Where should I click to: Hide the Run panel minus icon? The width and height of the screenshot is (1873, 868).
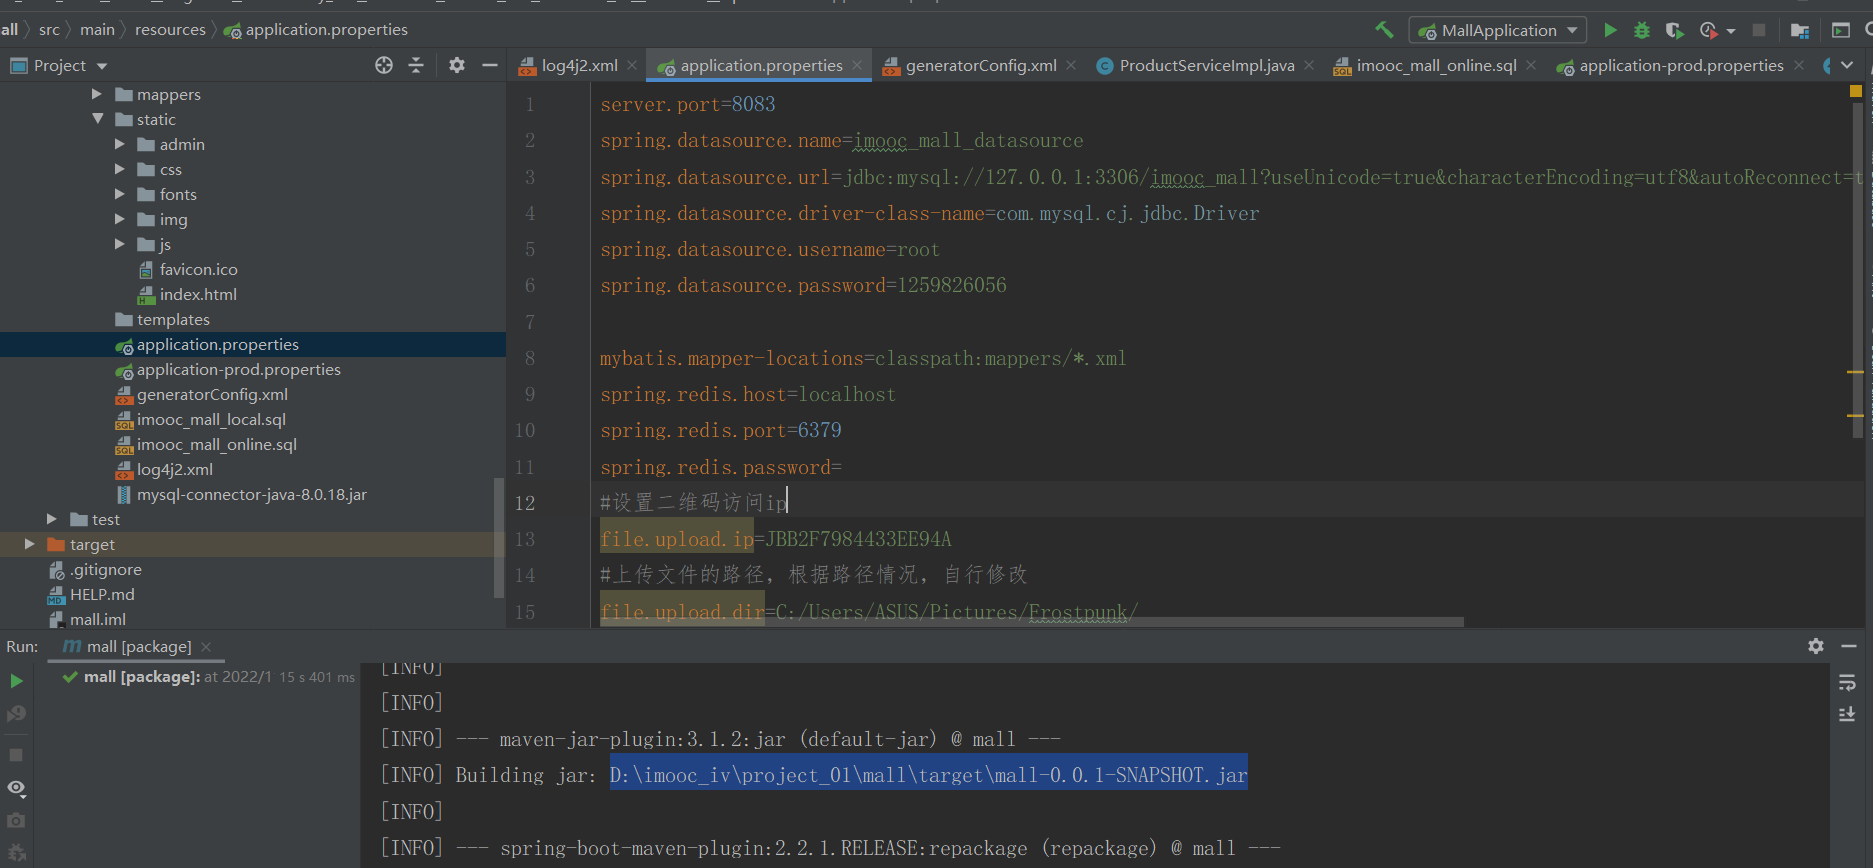tap(1849, 646)
